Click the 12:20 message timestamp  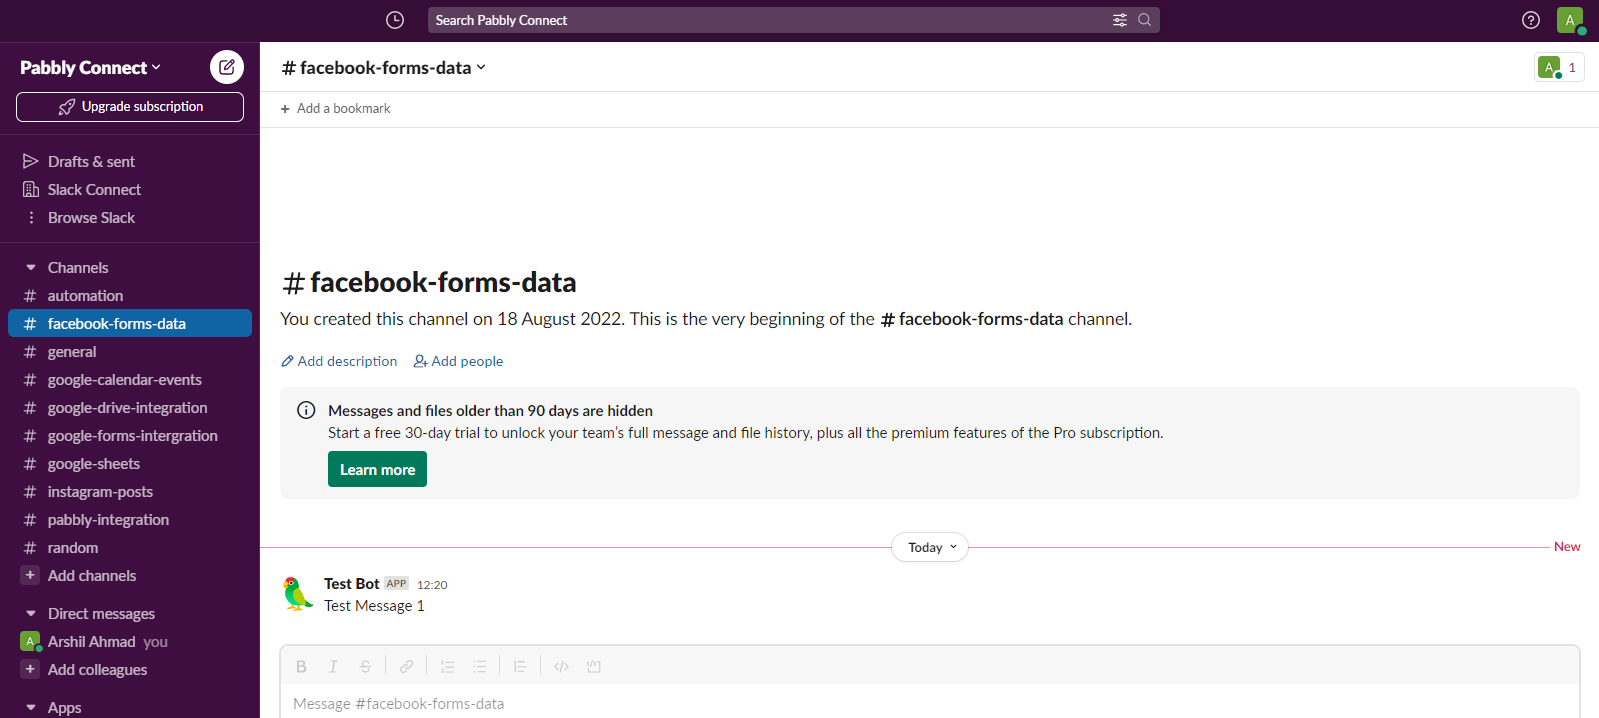point(432,585)
